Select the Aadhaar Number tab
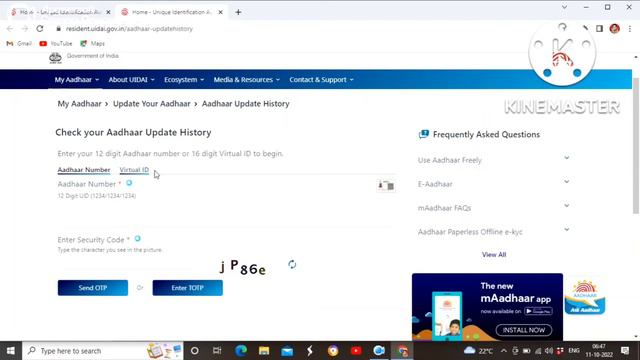This screenshot has height=360, width=640. pyautogui.click(x=84, y=170)
